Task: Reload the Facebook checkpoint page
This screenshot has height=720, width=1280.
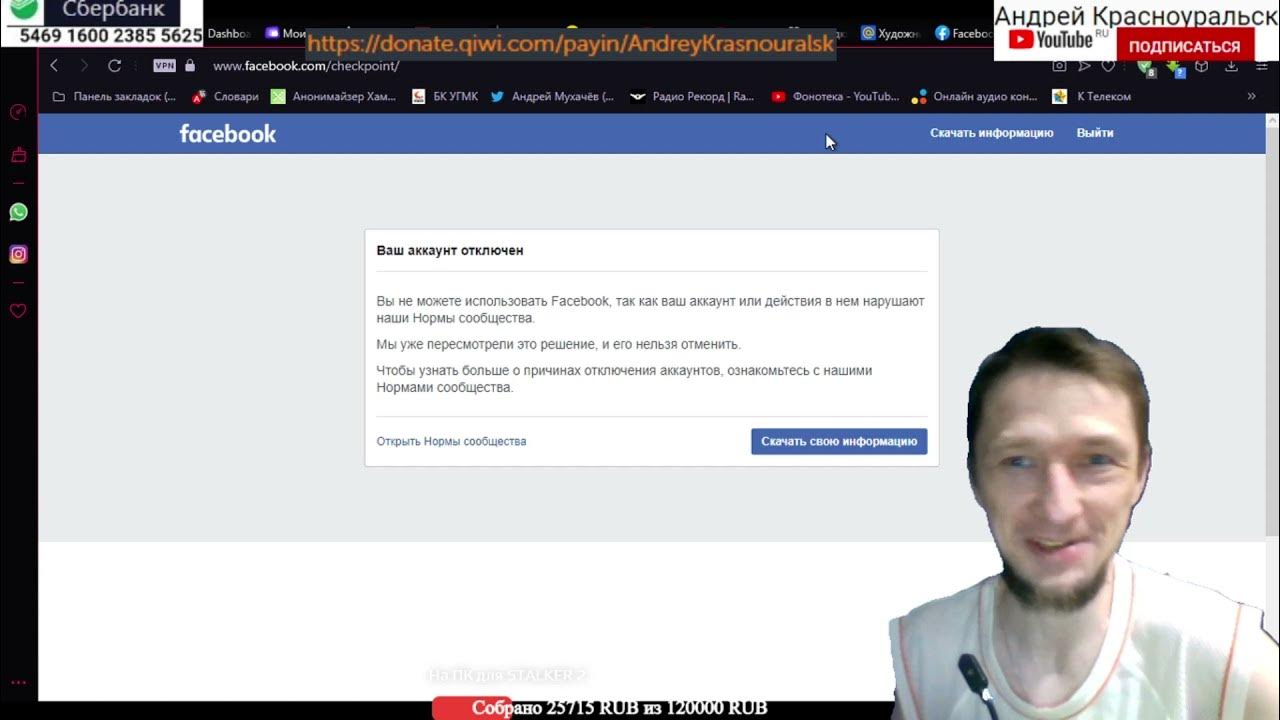Action: 114,66
